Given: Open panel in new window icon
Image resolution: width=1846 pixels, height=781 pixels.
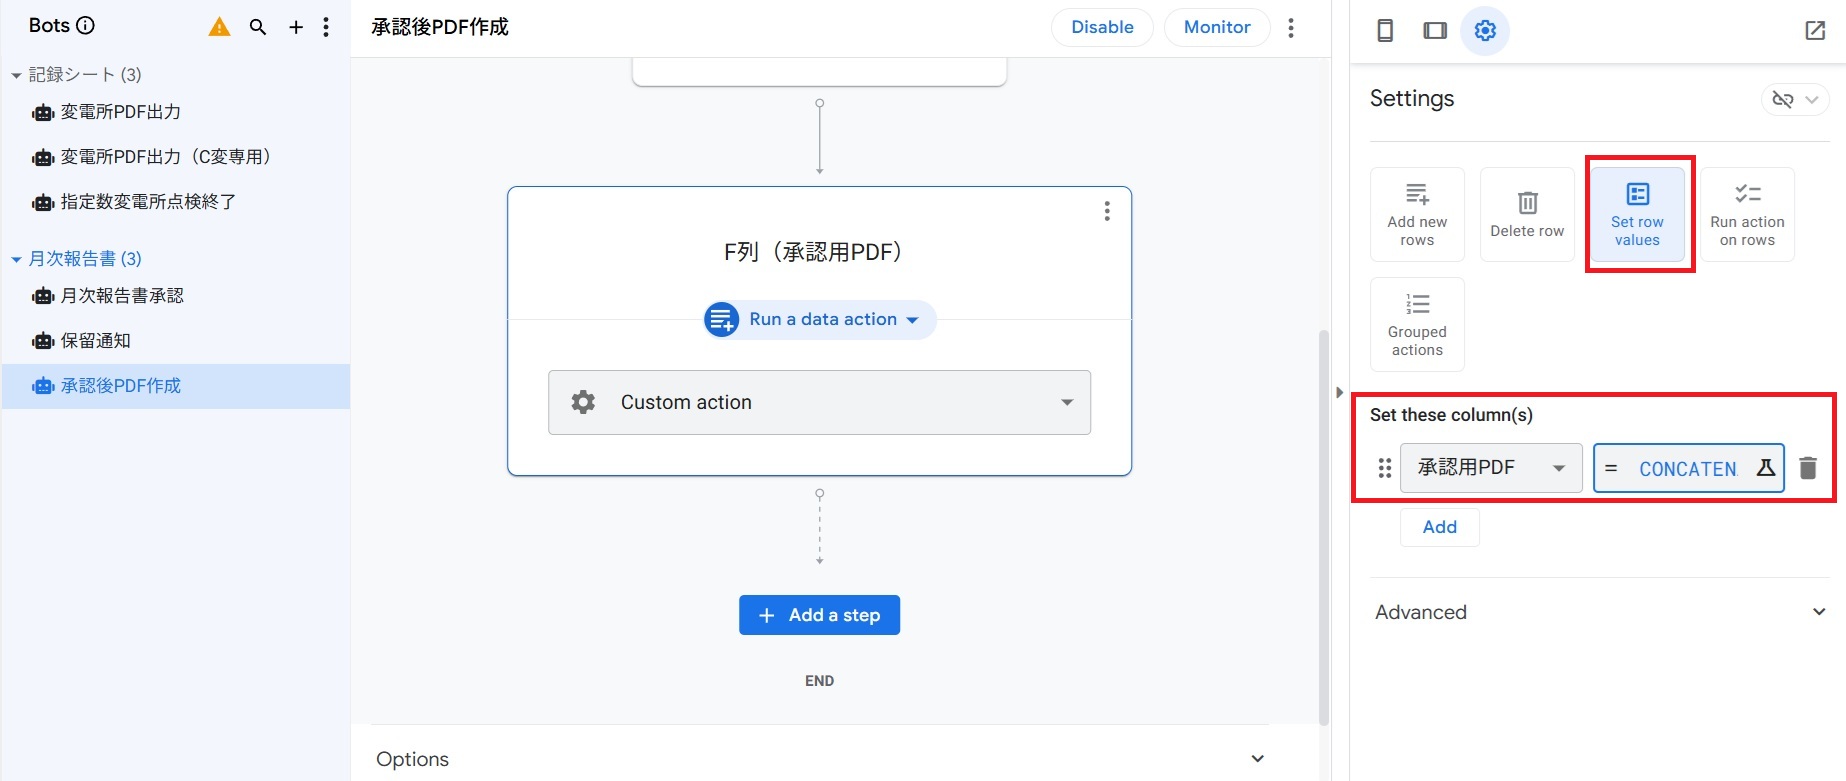Looking at the screenshot, I should click(1815, 30).
